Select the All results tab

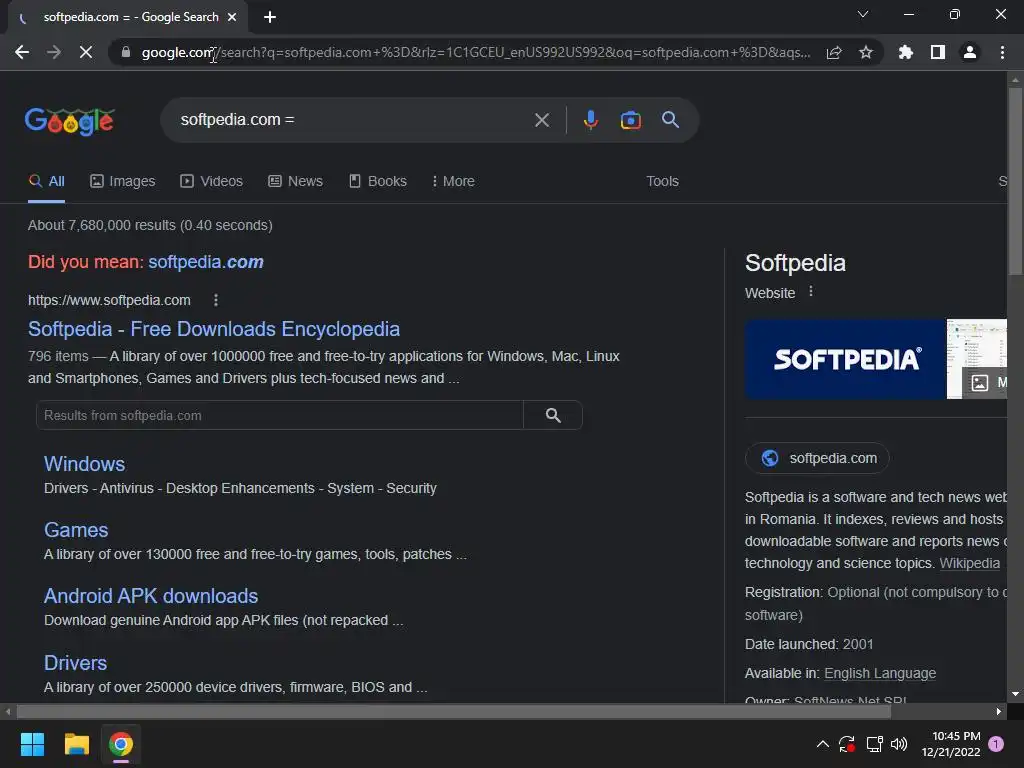[46, 182]
